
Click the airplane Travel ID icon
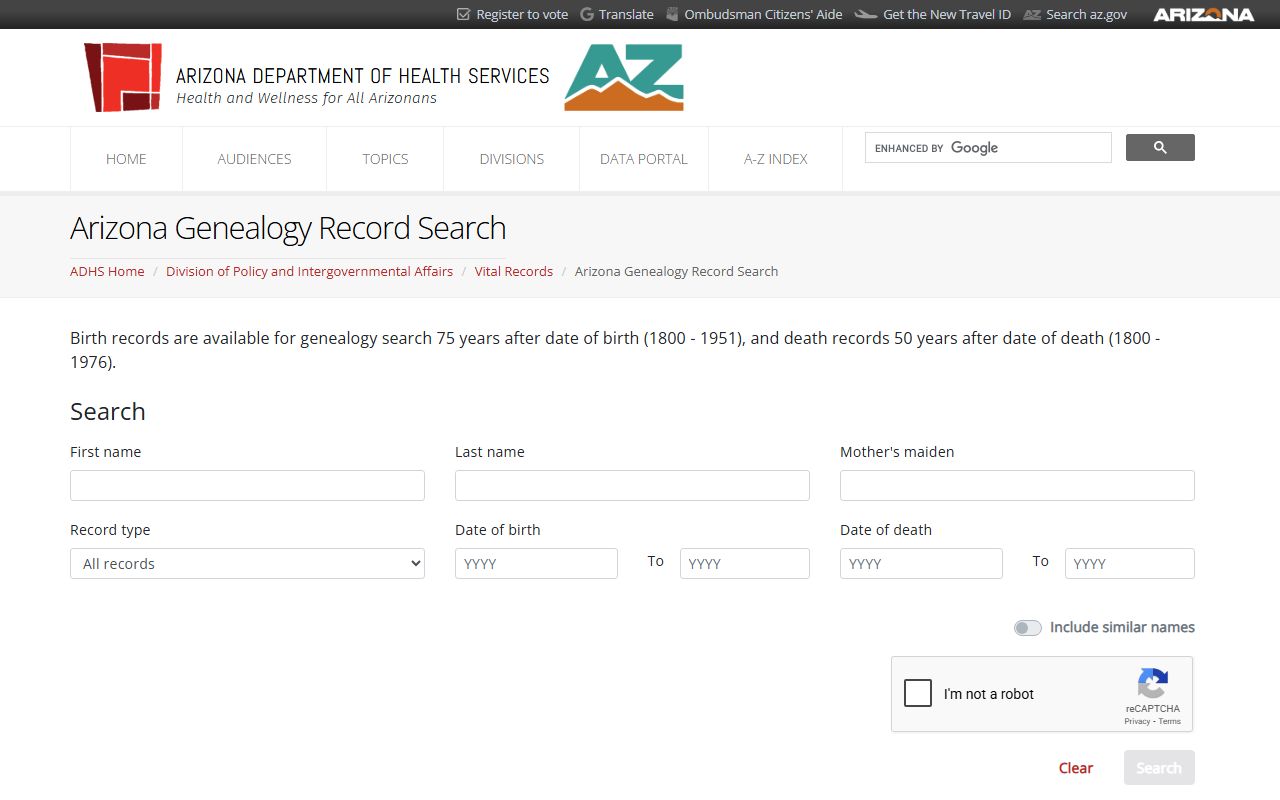[866, 14]
